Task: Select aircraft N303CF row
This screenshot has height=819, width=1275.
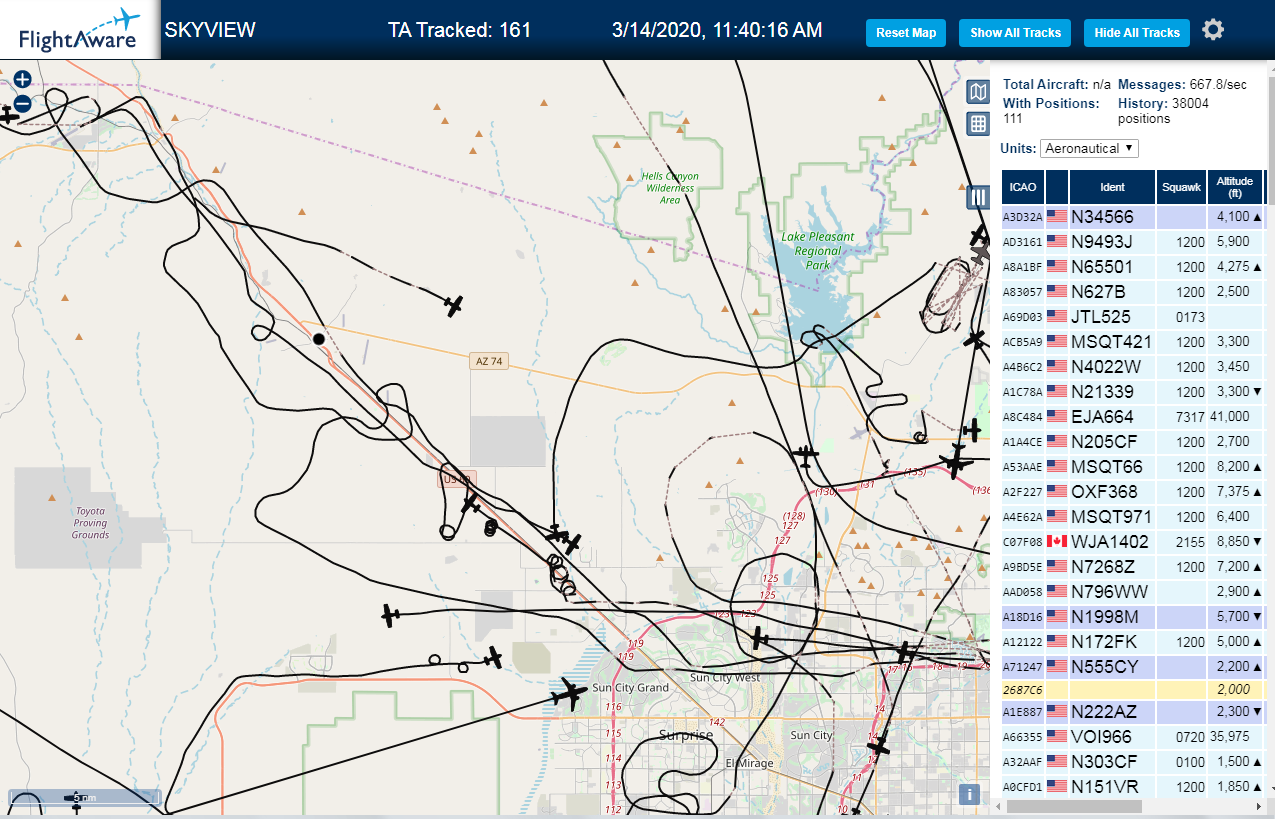Action: click(x=1133, y=762)
